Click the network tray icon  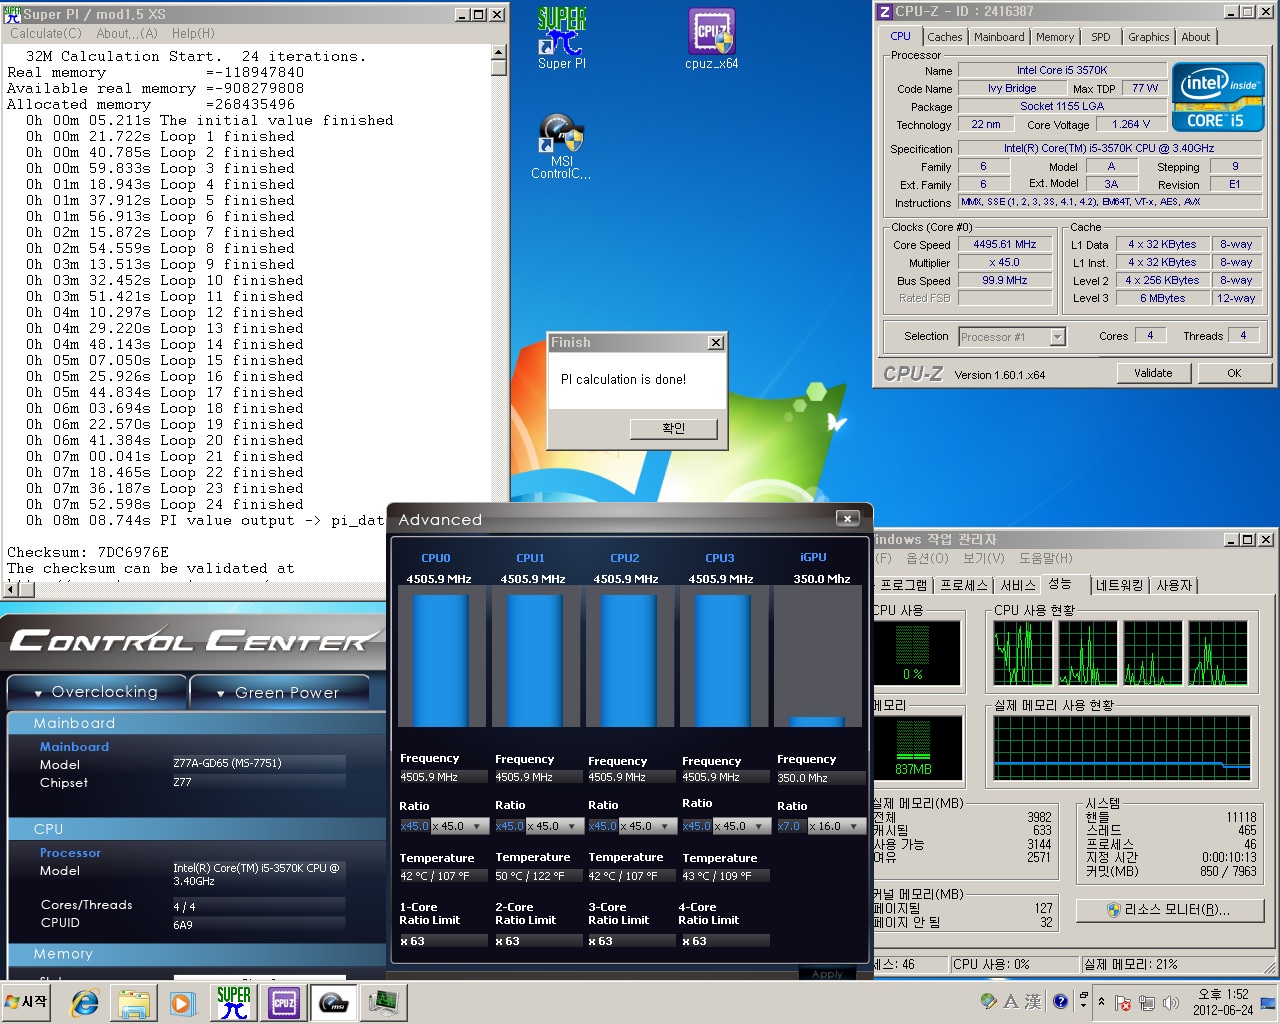click(1146, 1002)
